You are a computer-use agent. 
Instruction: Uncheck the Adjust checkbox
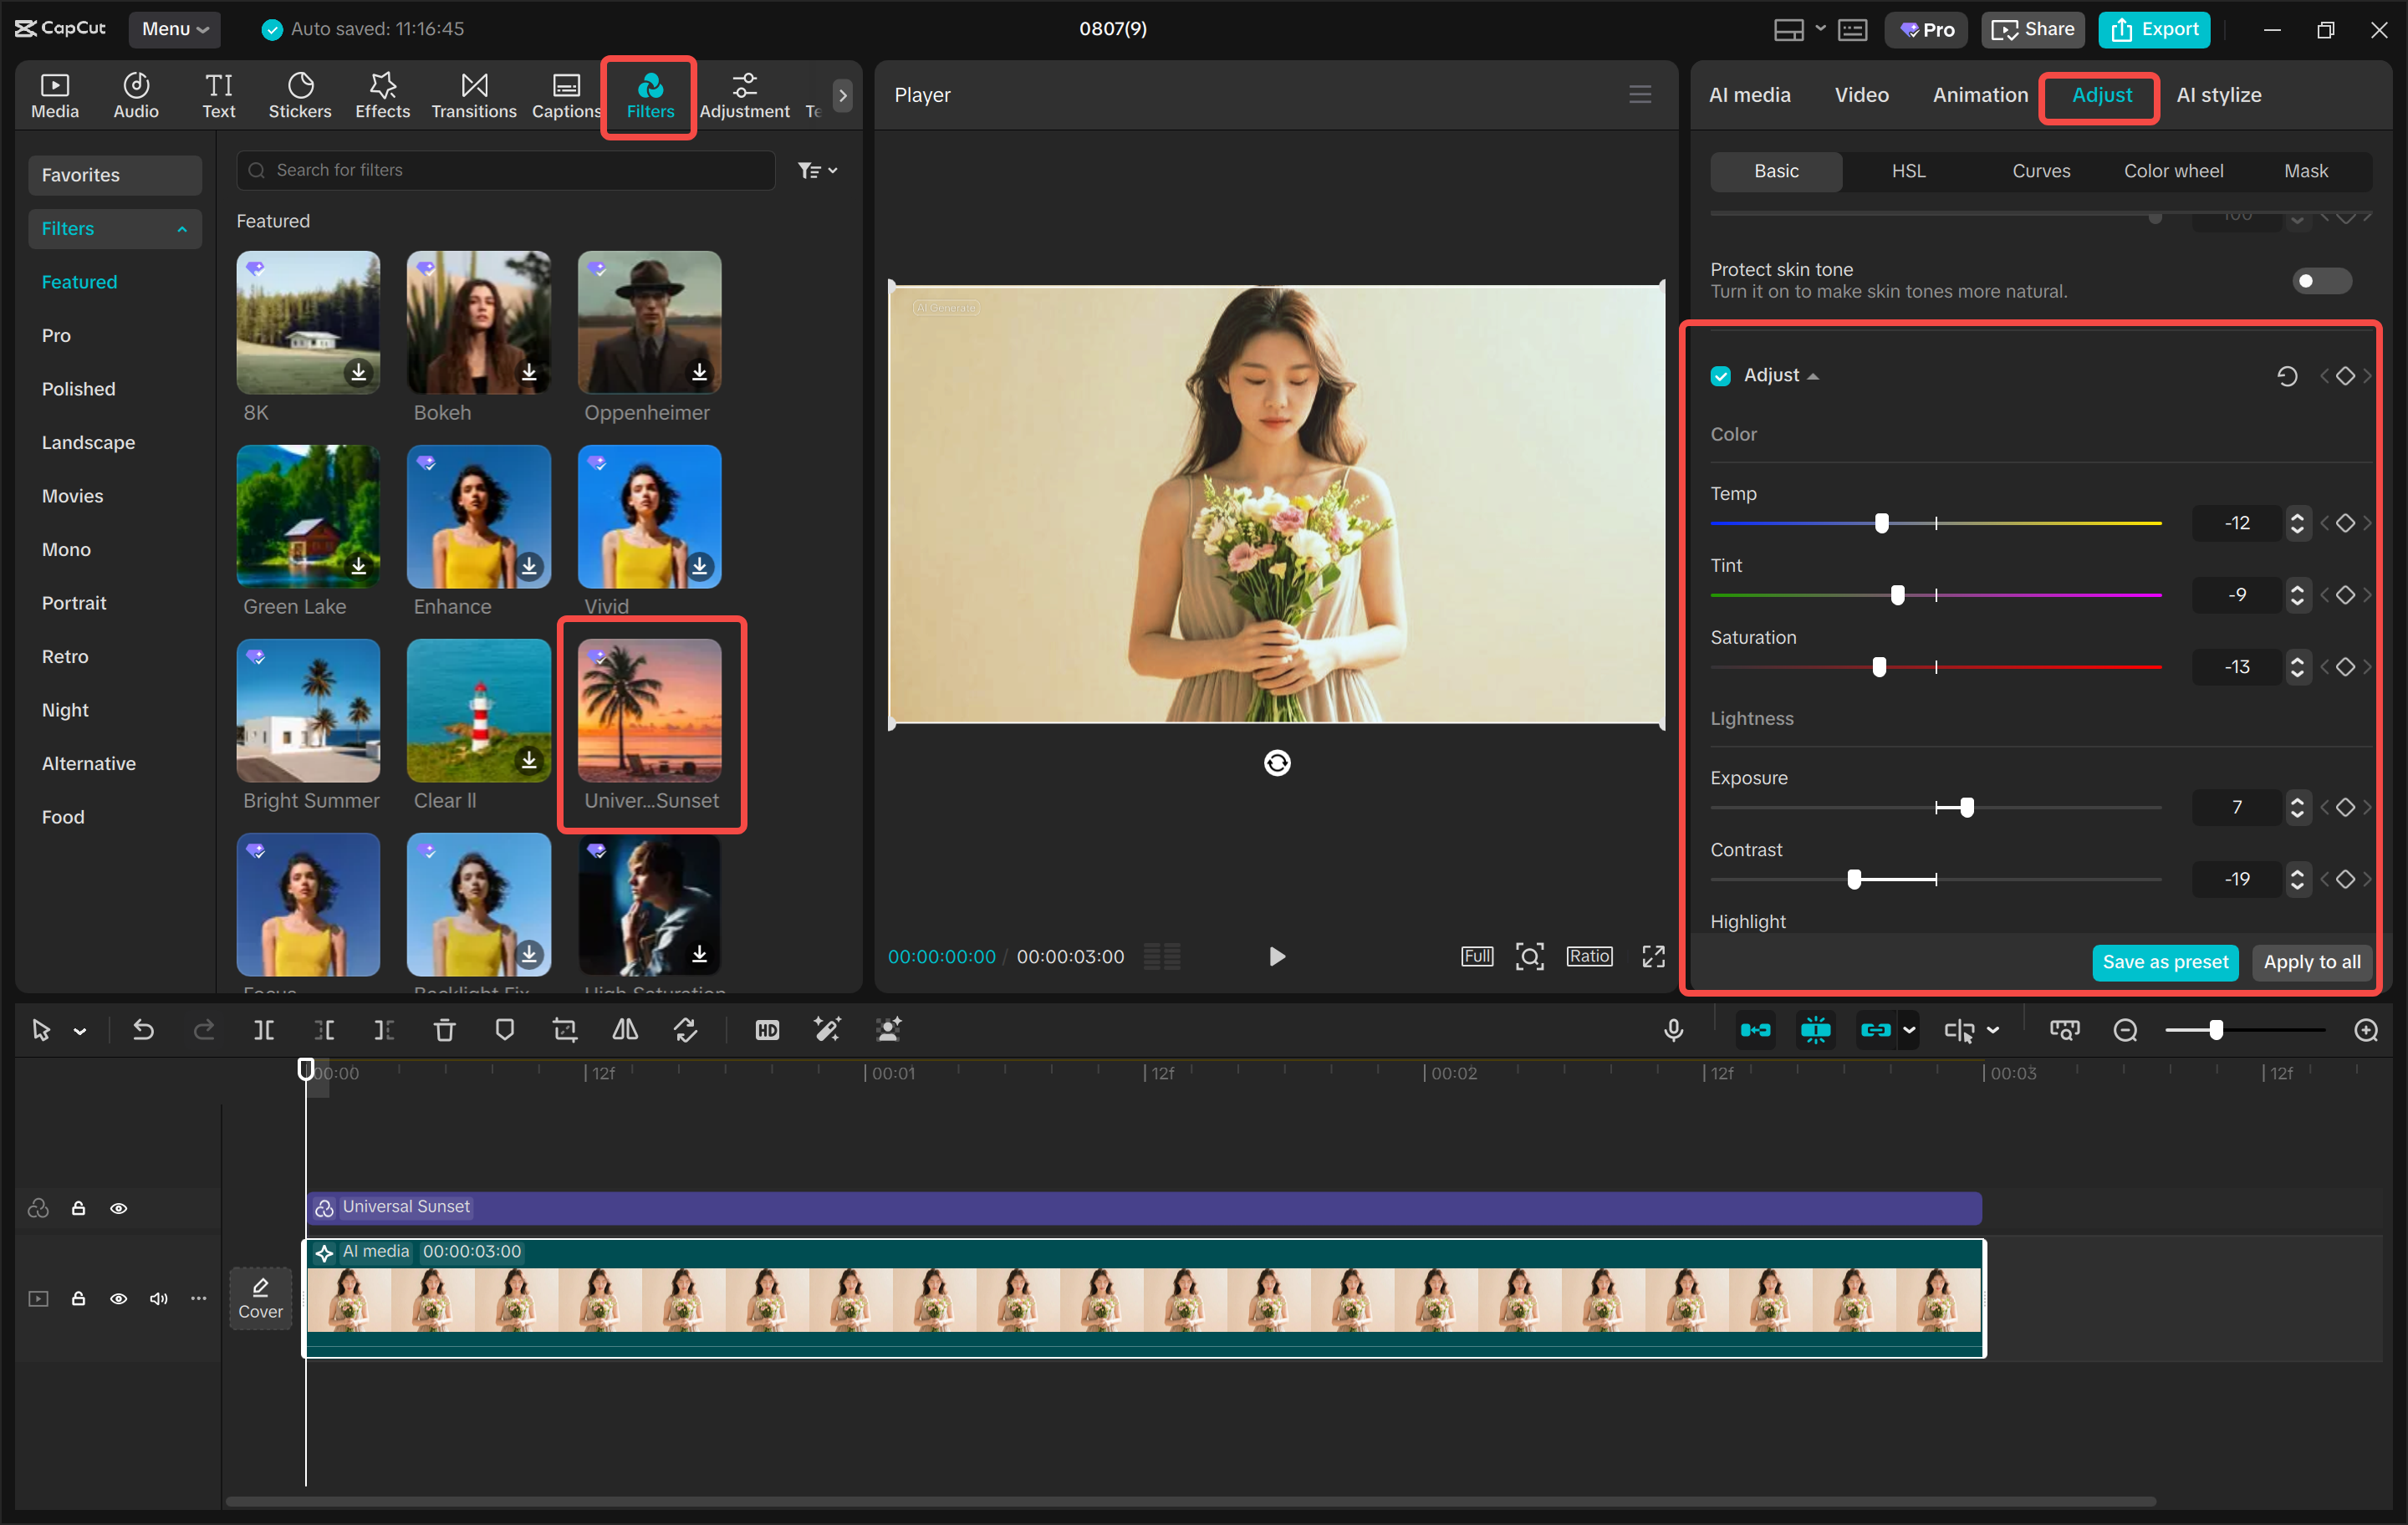click(1721, 376)
